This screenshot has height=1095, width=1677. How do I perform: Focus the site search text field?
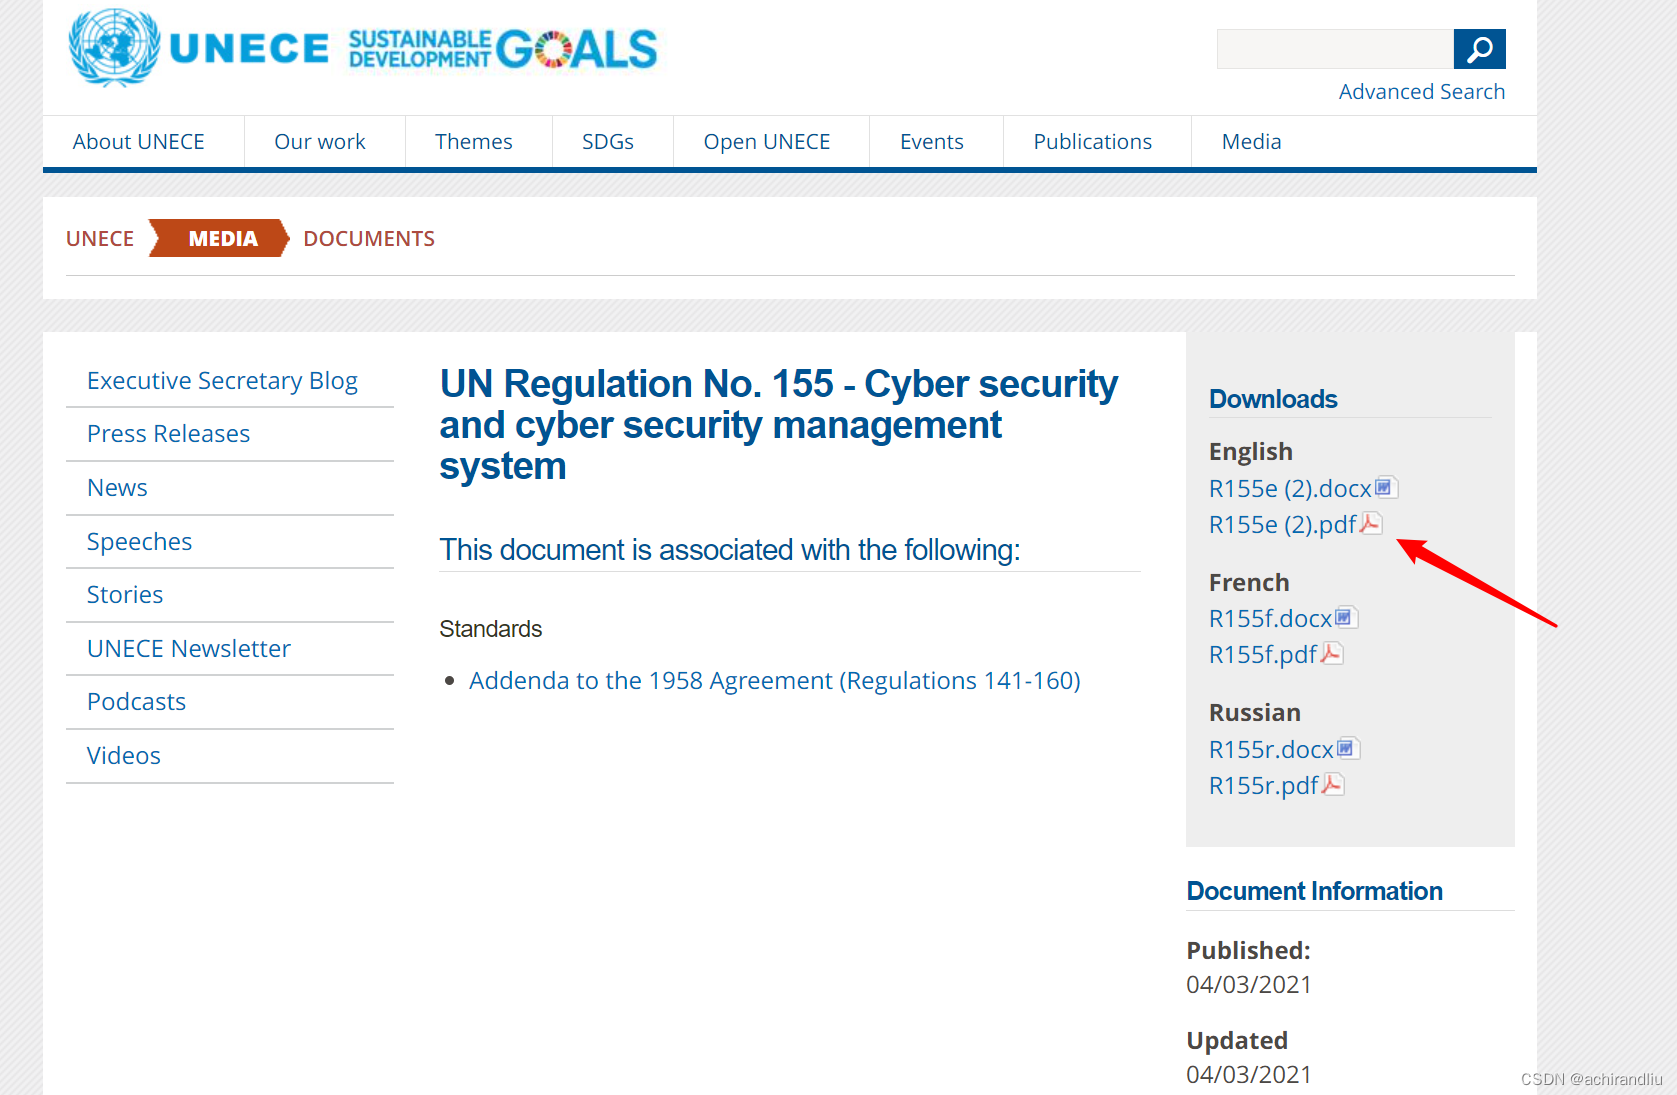tap(1335, 49)
